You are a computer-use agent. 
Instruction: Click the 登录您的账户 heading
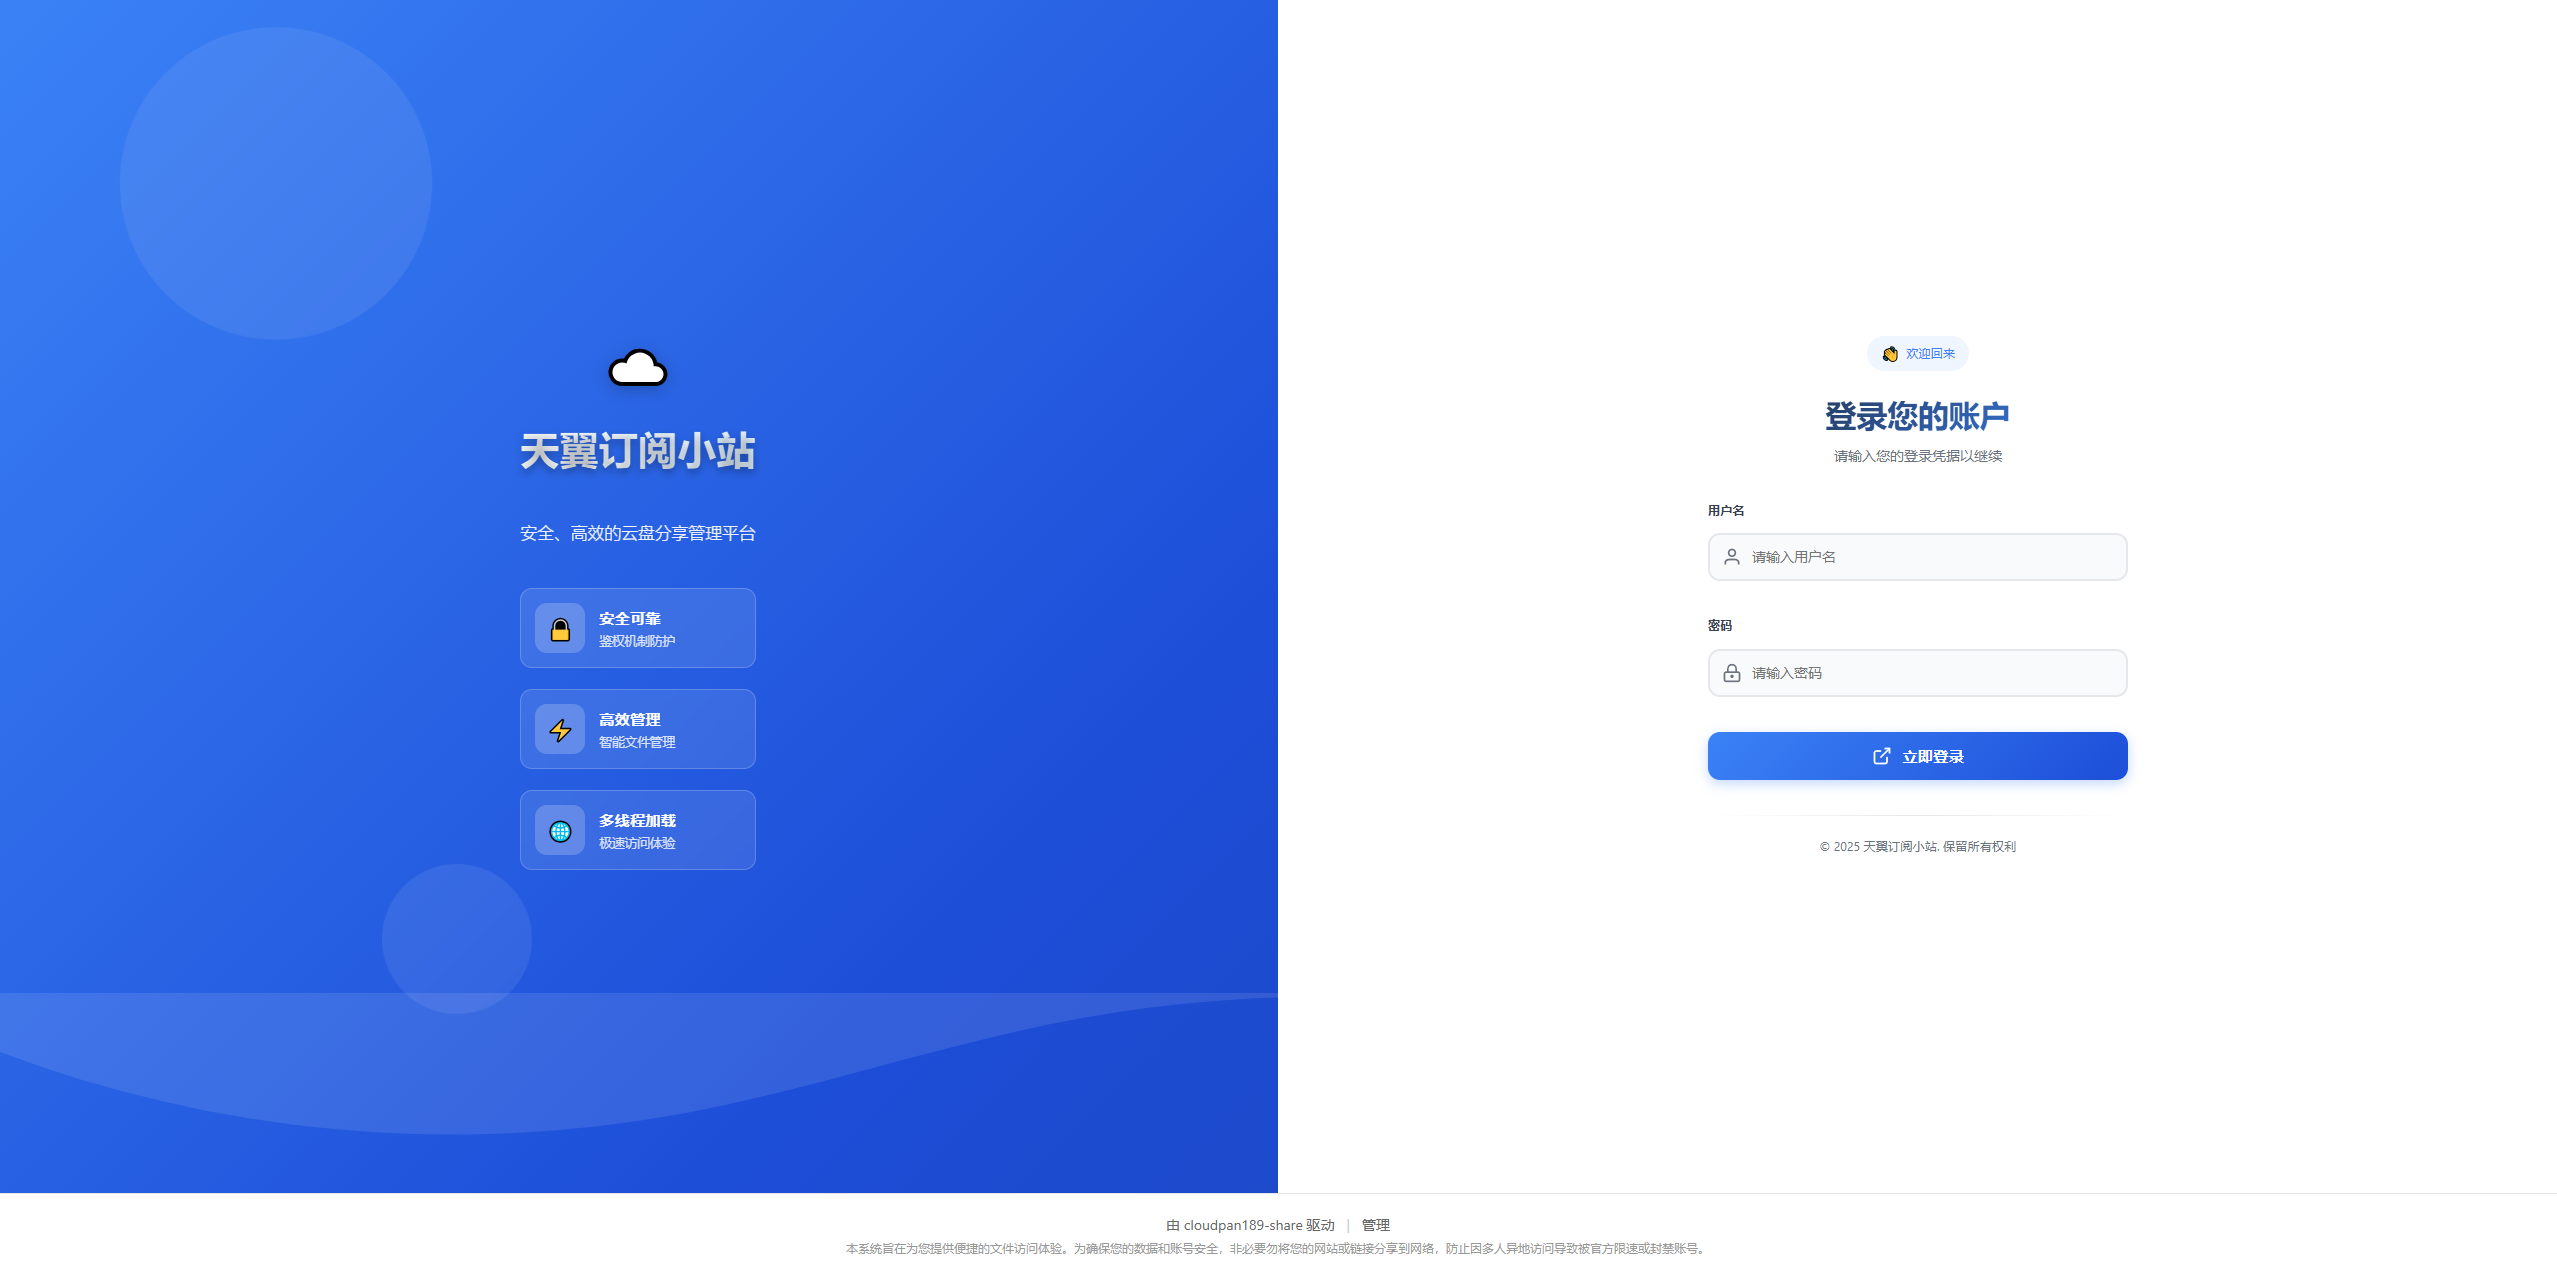coord(1916,416)
